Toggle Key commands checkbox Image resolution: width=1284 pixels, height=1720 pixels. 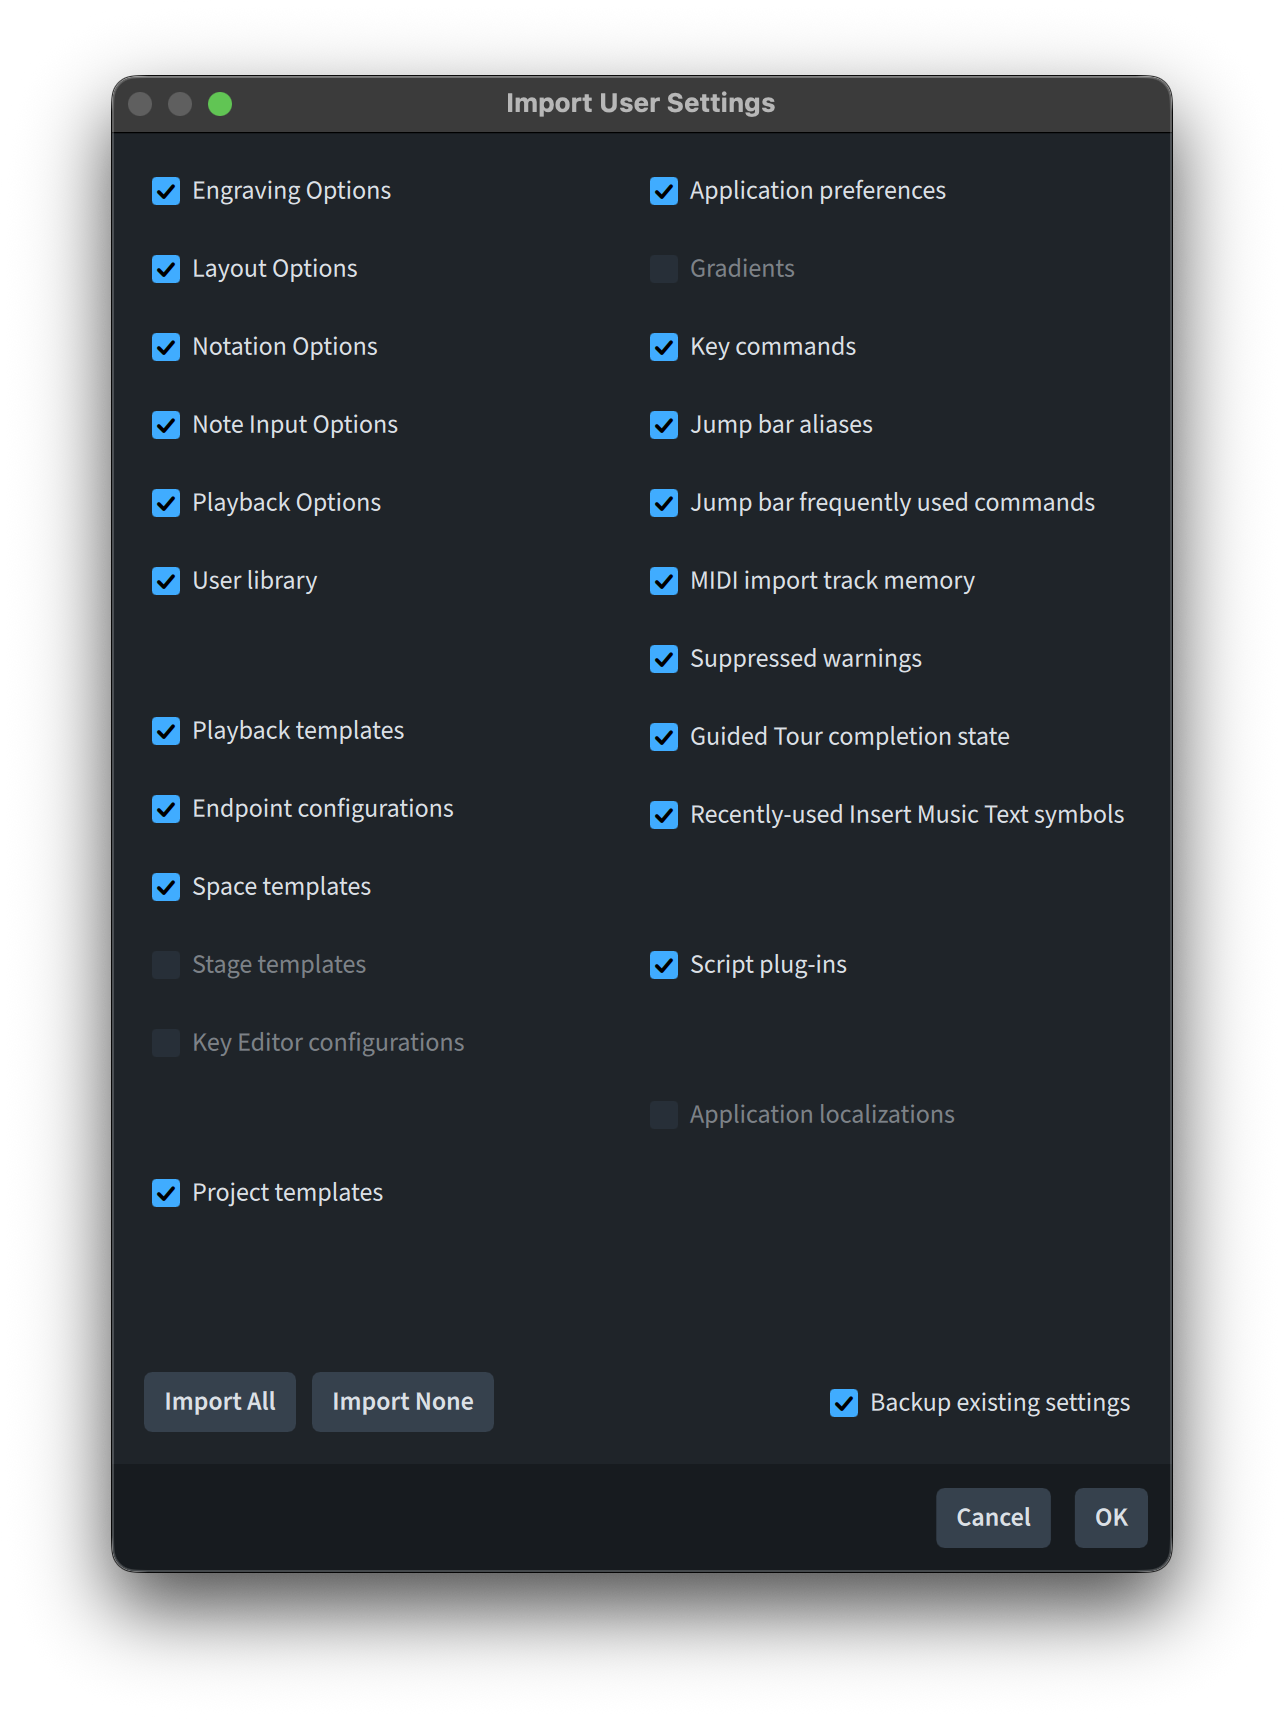(x=664, y=347)
